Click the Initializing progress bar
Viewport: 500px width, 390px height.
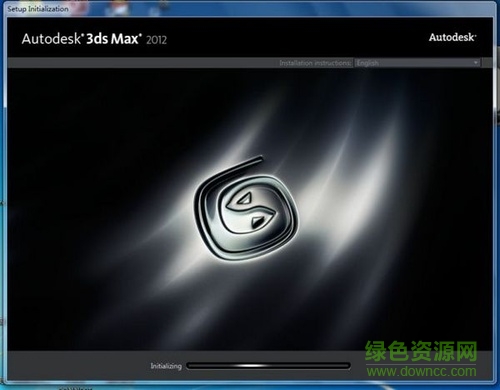click(x=268, y=366)
